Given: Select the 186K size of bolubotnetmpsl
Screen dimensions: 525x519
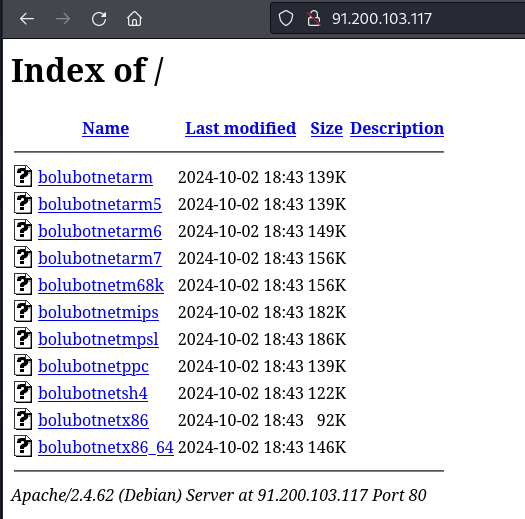Looking at the screenshot, I should click(327, 339).
